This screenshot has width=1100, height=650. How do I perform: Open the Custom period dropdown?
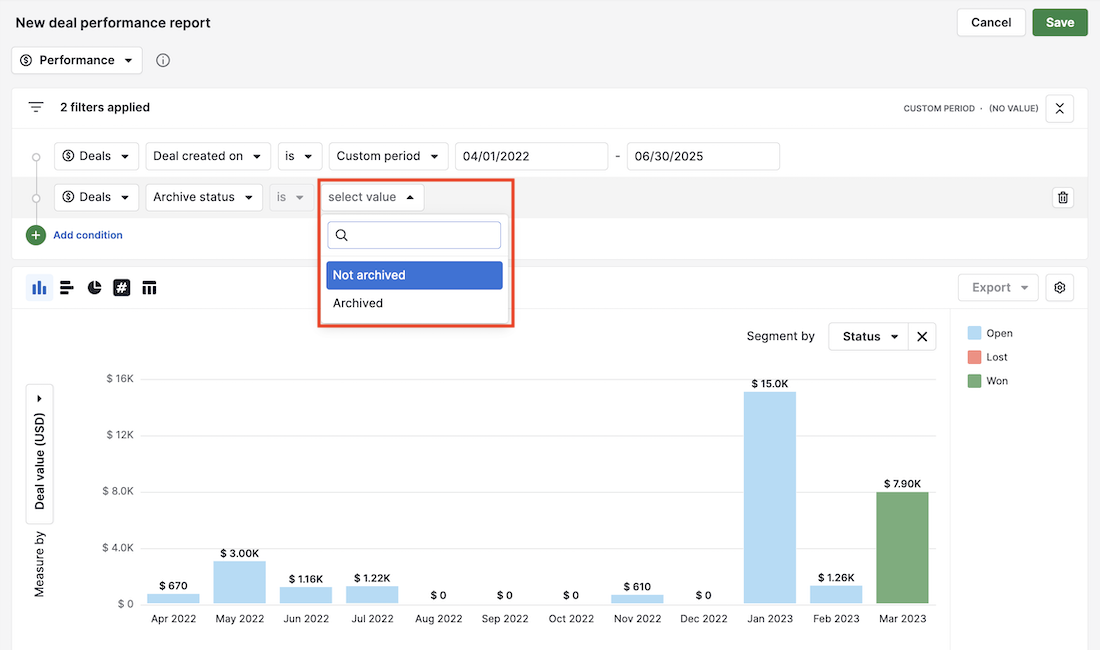[388, 156]
